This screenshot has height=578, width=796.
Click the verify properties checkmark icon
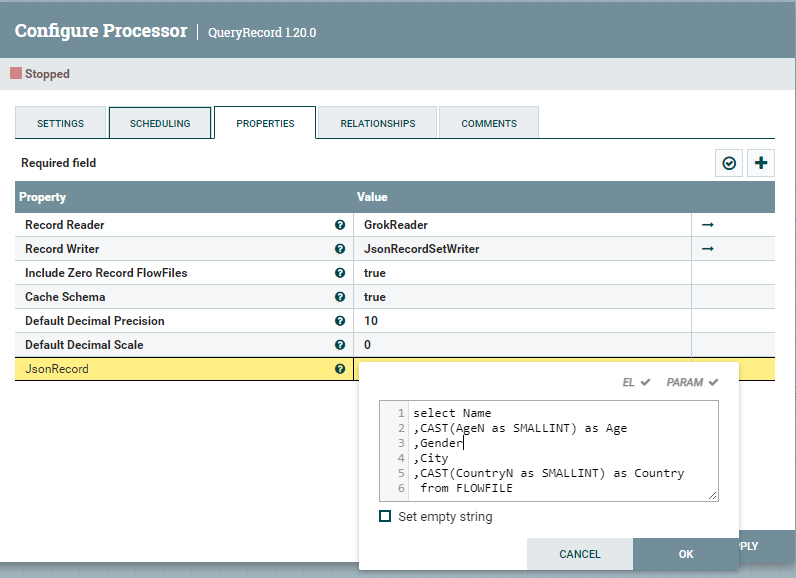click(x=729, y=163)
